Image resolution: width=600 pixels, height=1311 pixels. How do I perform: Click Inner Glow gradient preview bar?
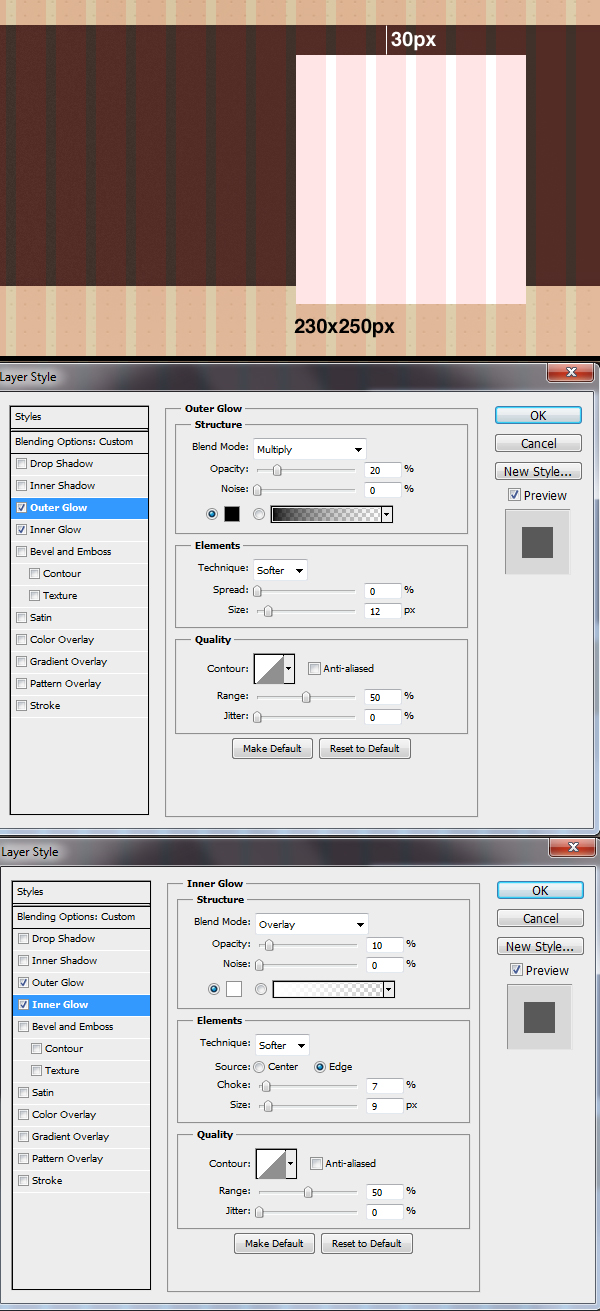pos(329,989)
